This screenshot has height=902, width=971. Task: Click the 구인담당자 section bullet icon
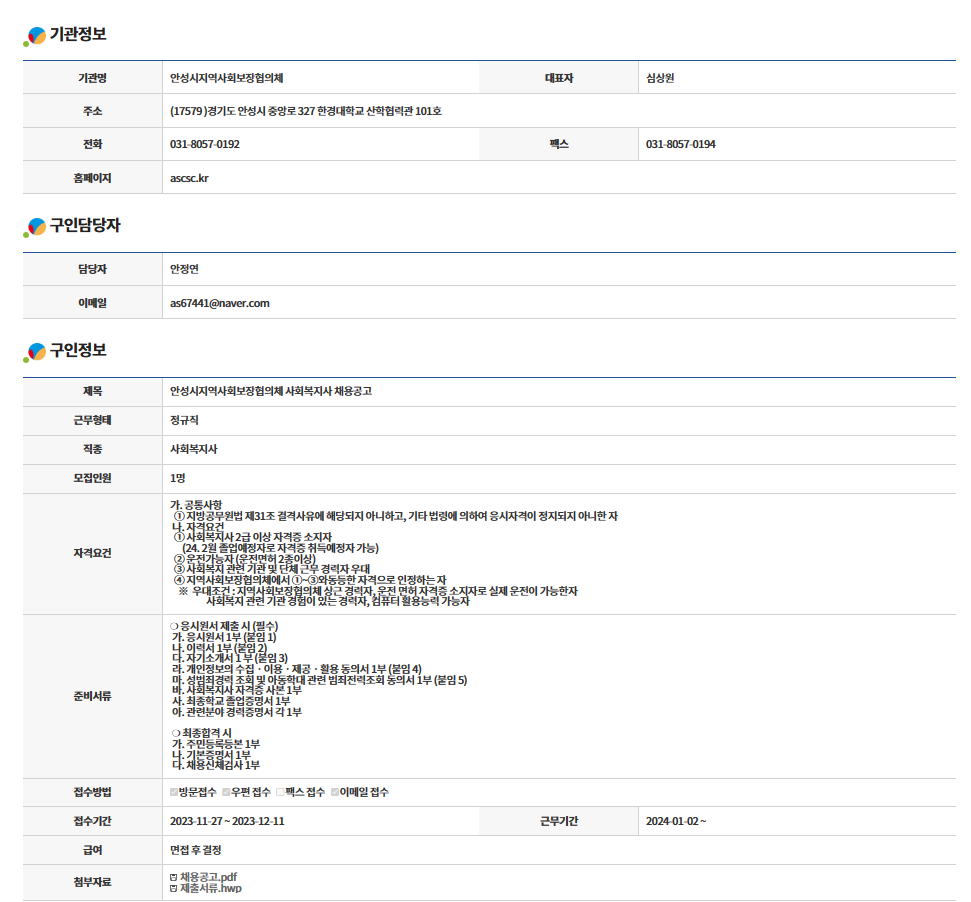tap(34, 228)
